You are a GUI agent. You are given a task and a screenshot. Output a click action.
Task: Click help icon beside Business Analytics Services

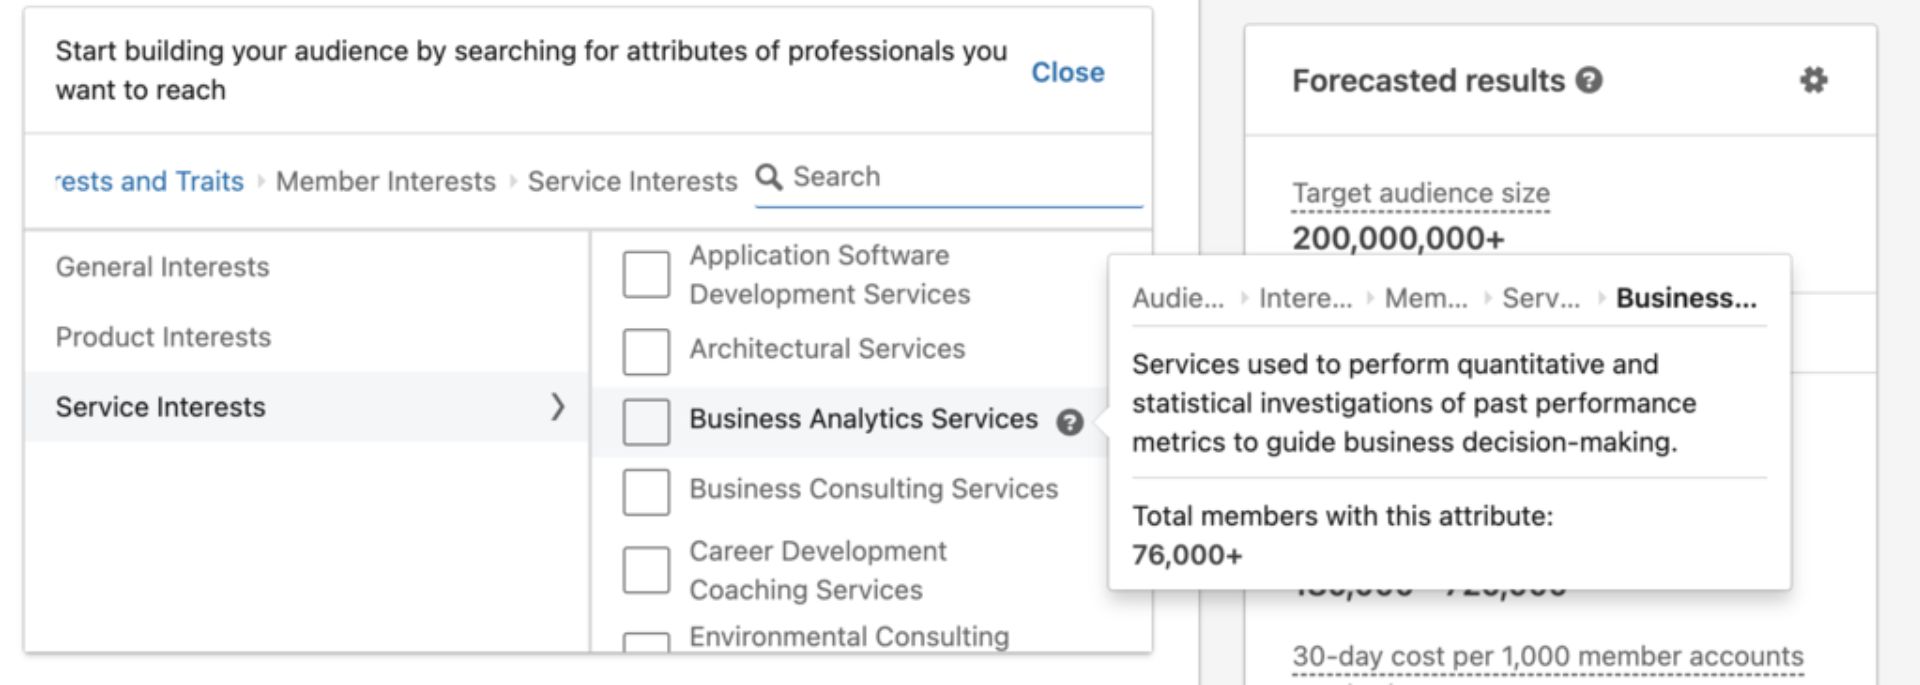(x=1071, y=423)
